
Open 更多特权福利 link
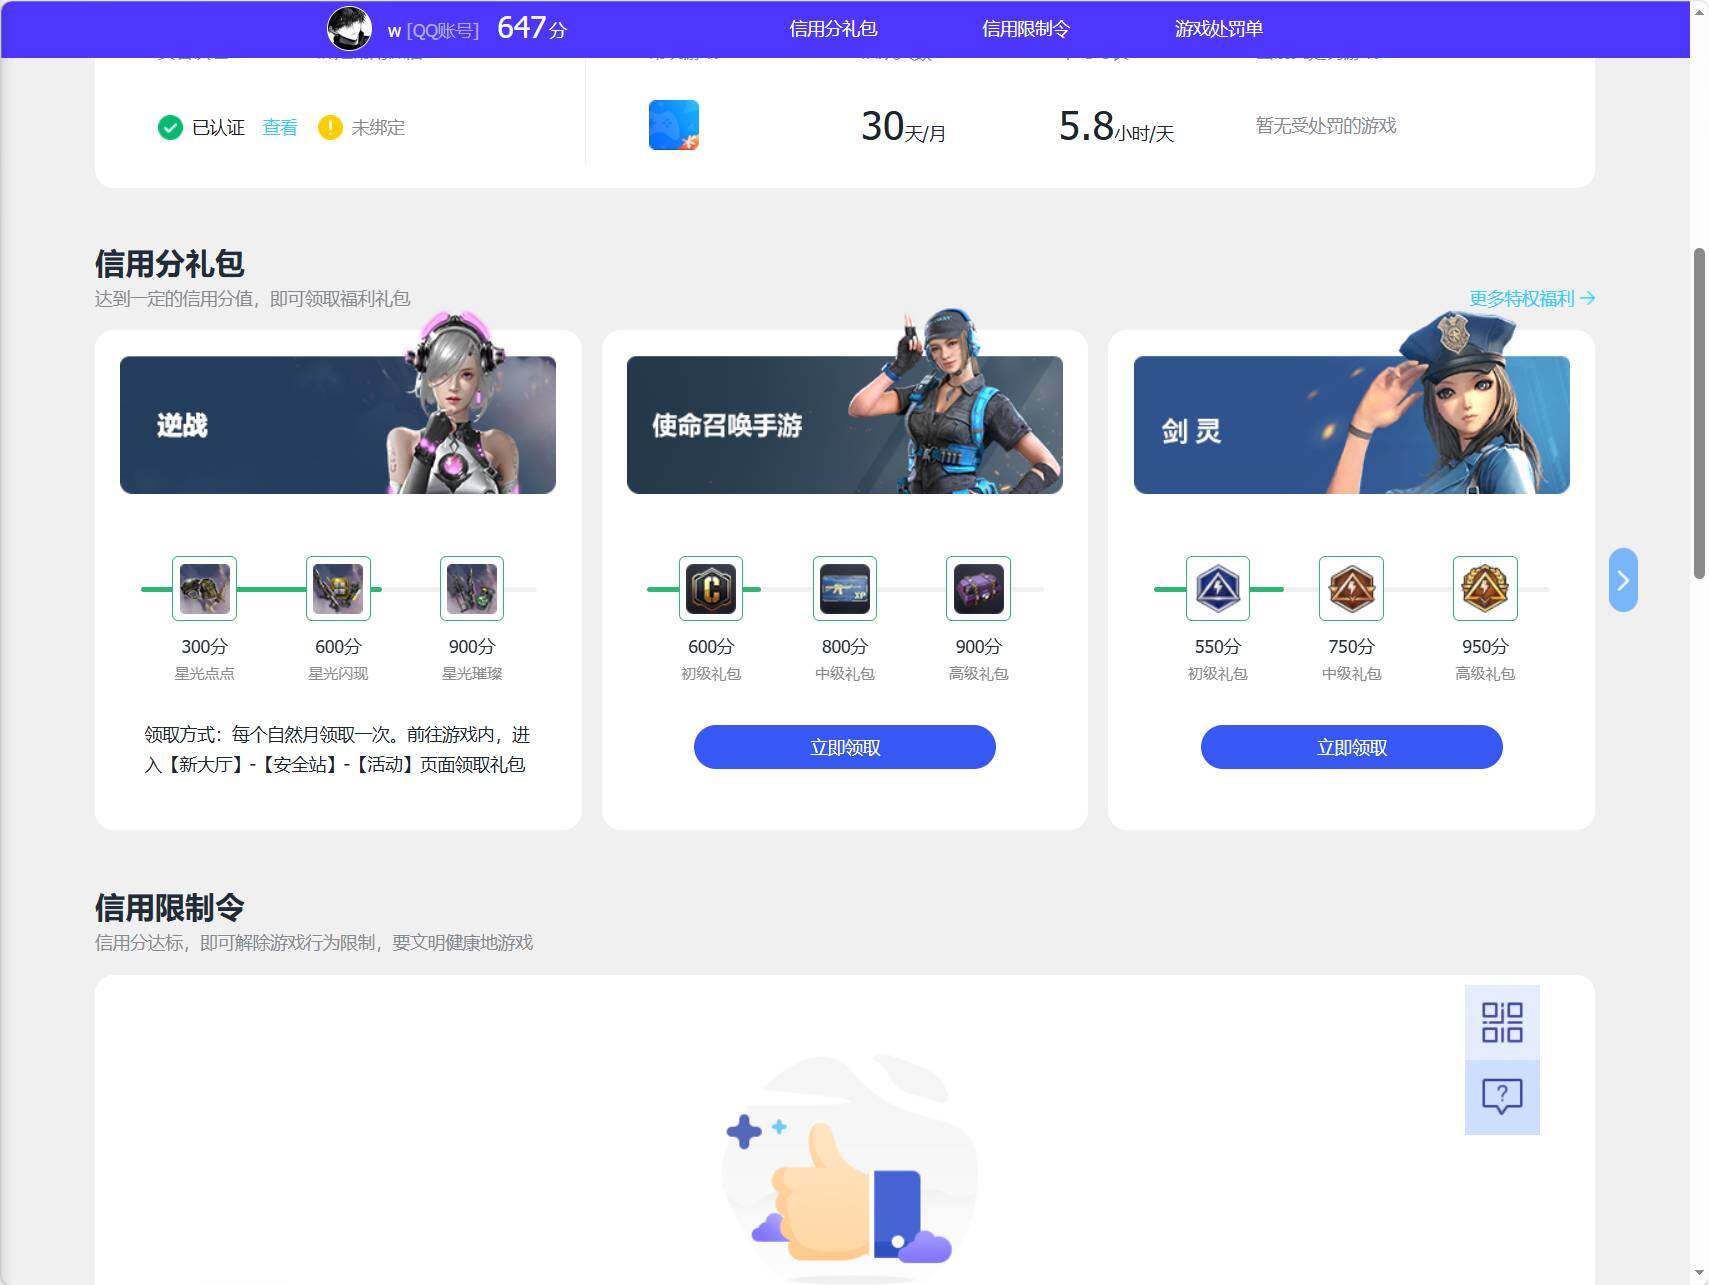[1532, 298]
